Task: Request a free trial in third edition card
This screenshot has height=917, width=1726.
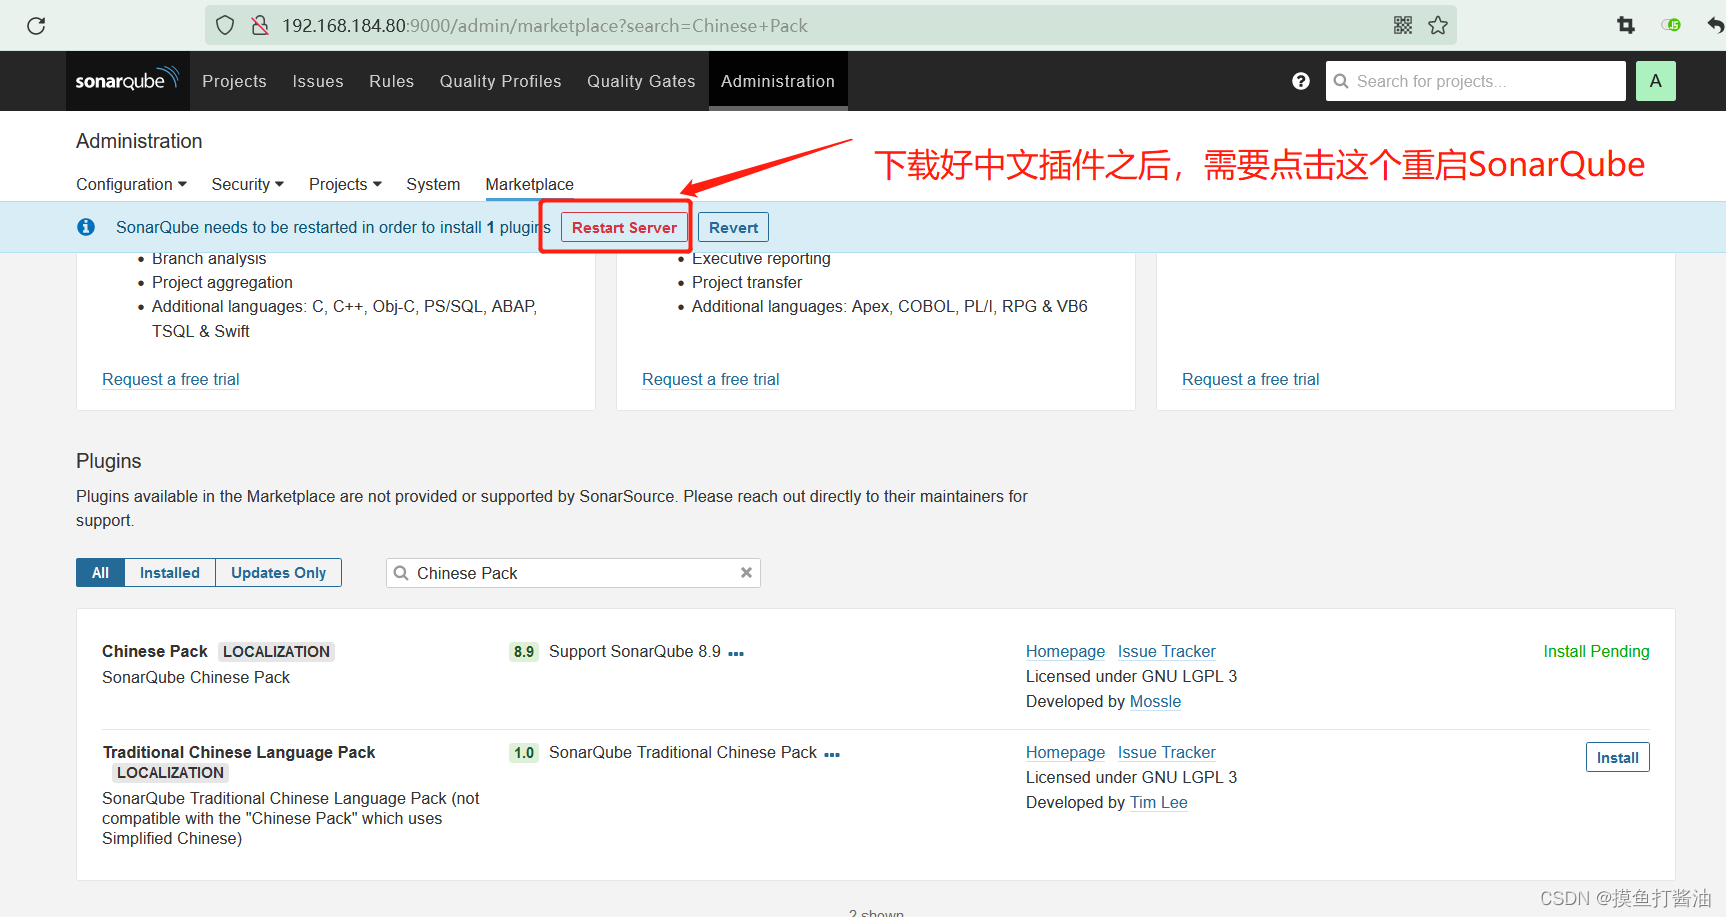Action: tap(1251, 379)
